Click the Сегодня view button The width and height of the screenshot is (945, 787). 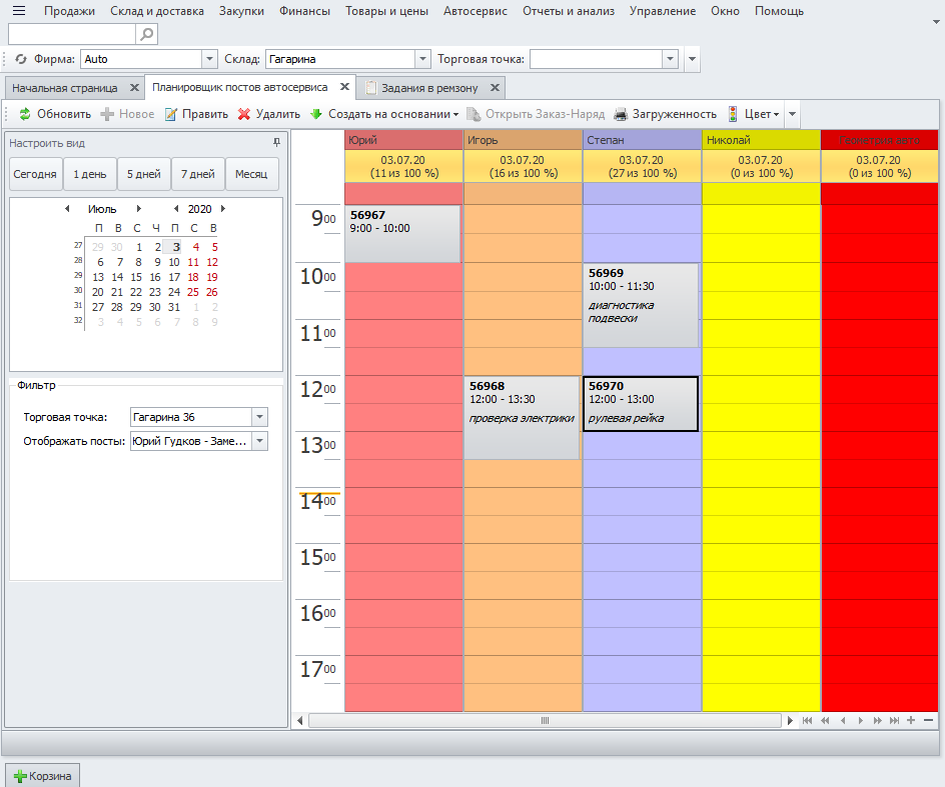coord(35,174)
